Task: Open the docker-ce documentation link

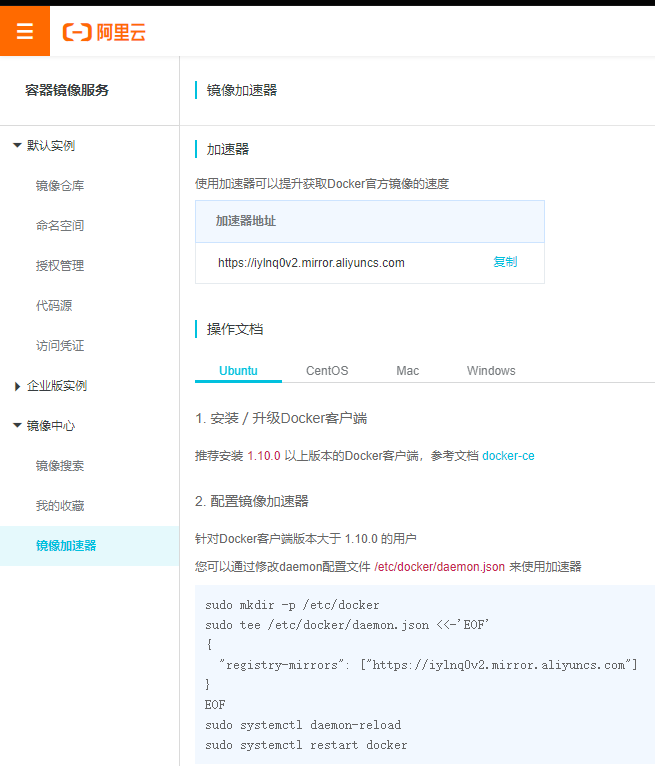Action: click(x=508, y=456)
